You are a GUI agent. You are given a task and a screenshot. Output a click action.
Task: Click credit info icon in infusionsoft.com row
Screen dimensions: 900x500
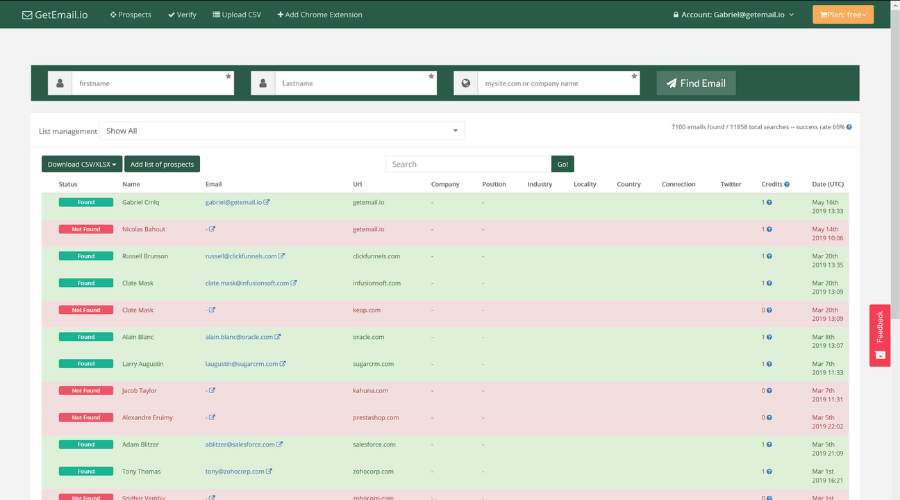pos(769,283)
